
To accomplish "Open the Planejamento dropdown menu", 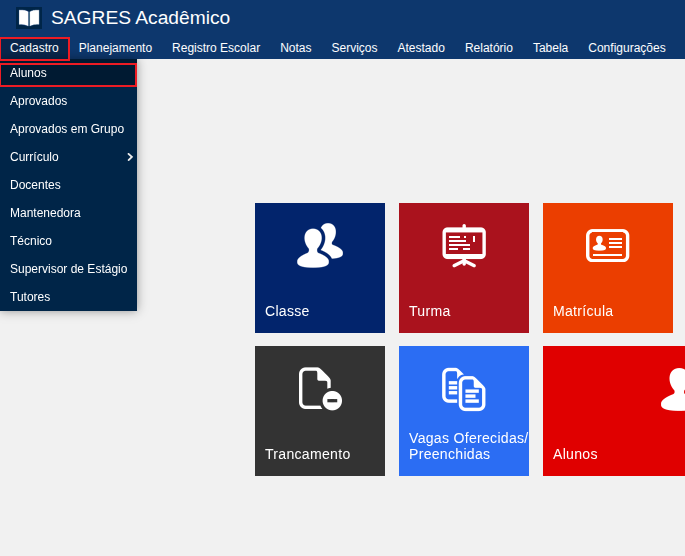I will click(x=115, y=48).
